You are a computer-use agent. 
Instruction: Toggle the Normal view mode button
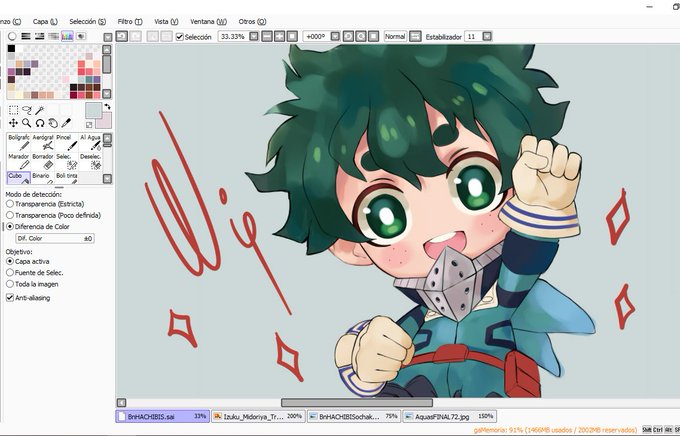pyautogui.click(x=395, y=36)
